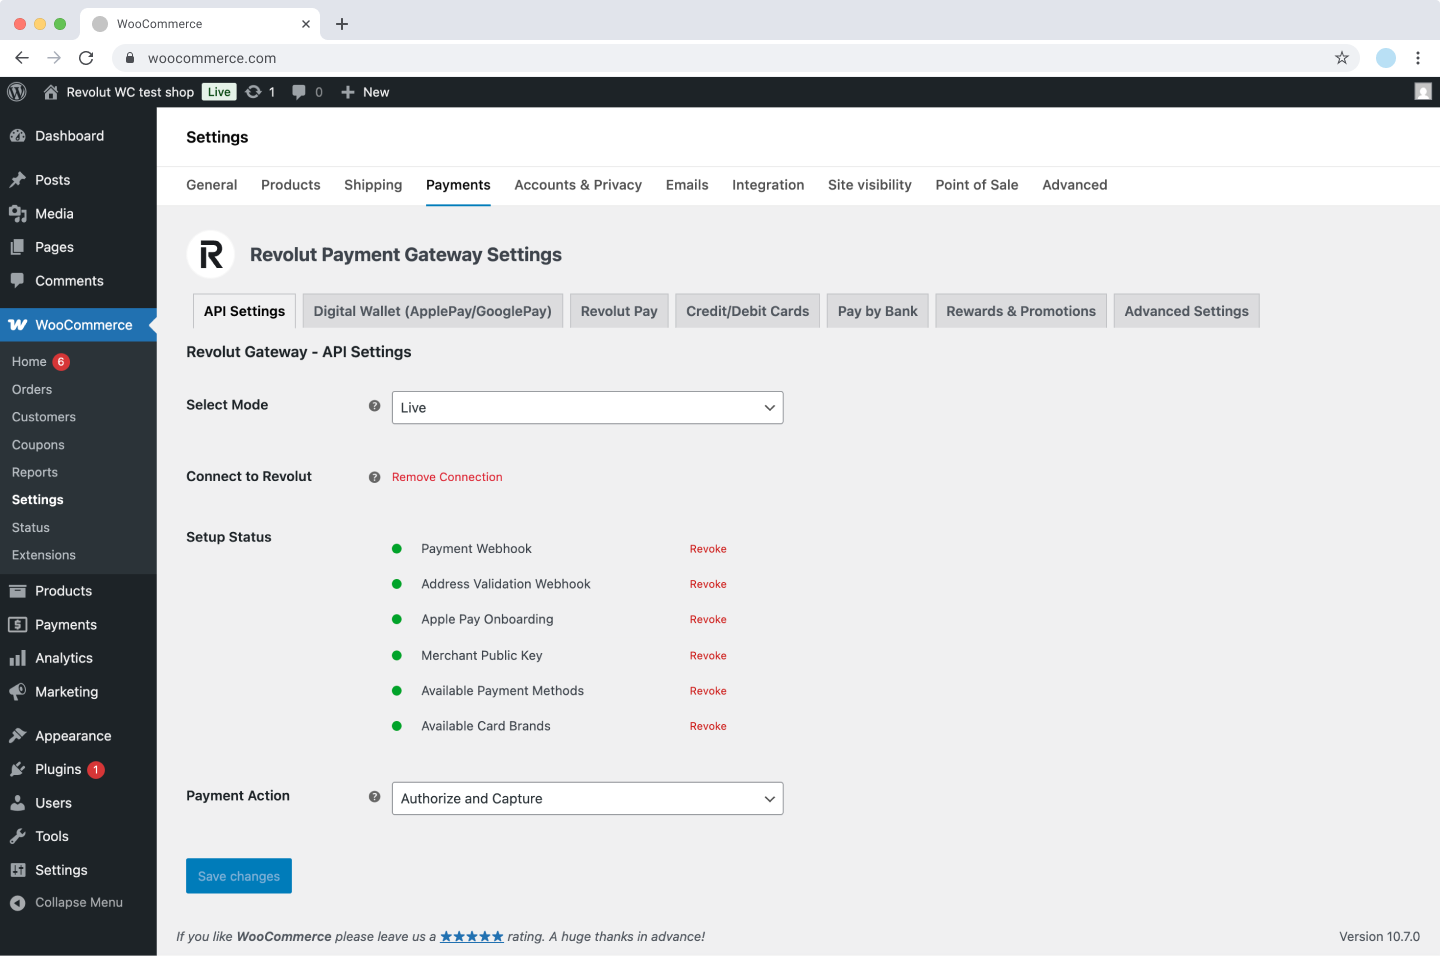This screenshot has height=956, width=1440.
Task: Bookmark page with the star icon
Action: pyautogui.click(x=1342, y=58)
